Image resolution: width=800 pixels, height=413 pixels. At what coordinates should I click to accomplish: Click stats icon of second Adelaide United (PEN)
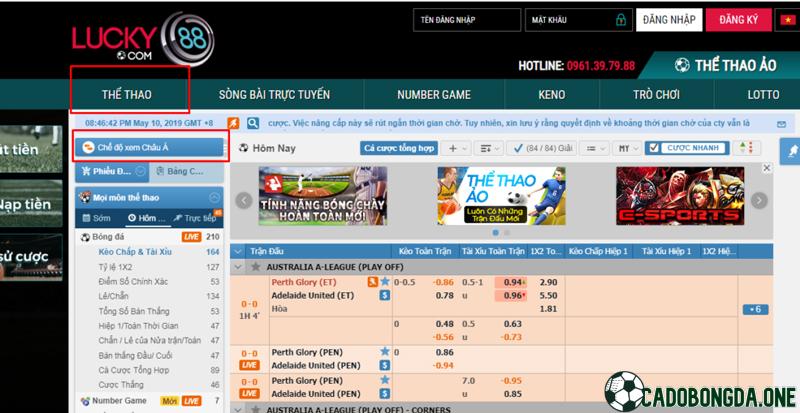click(385, 394)
